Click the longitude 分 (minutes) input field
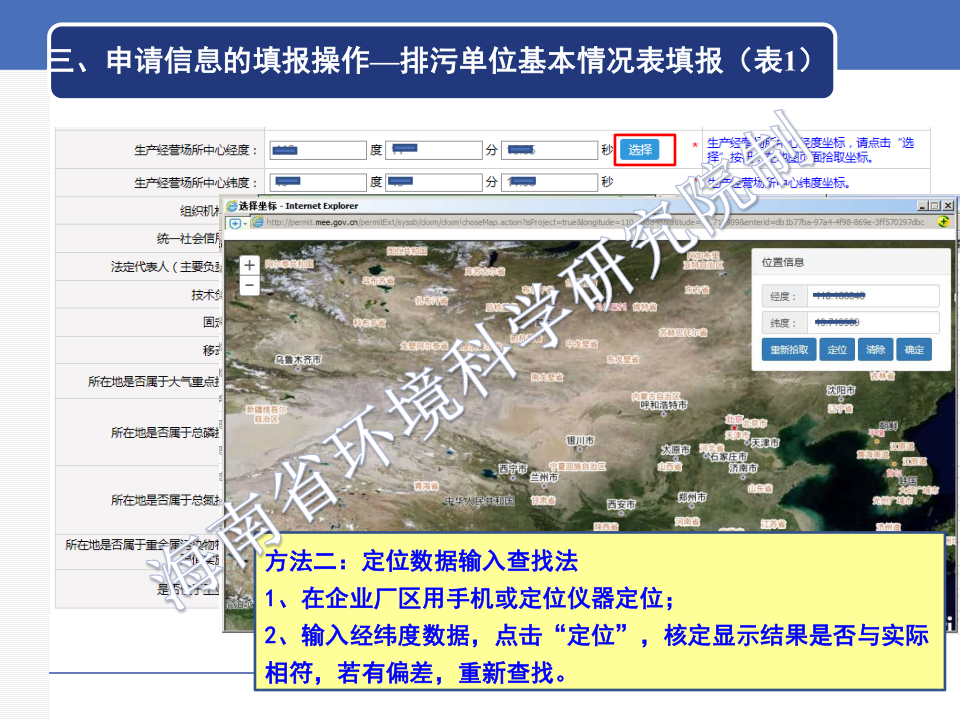 coord(433,150)
